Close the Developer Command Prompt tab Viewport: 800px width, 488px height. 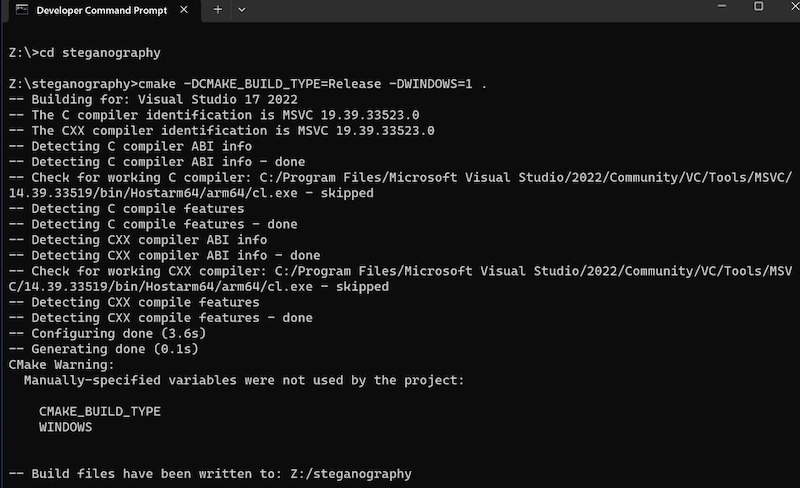click(184, 10)
